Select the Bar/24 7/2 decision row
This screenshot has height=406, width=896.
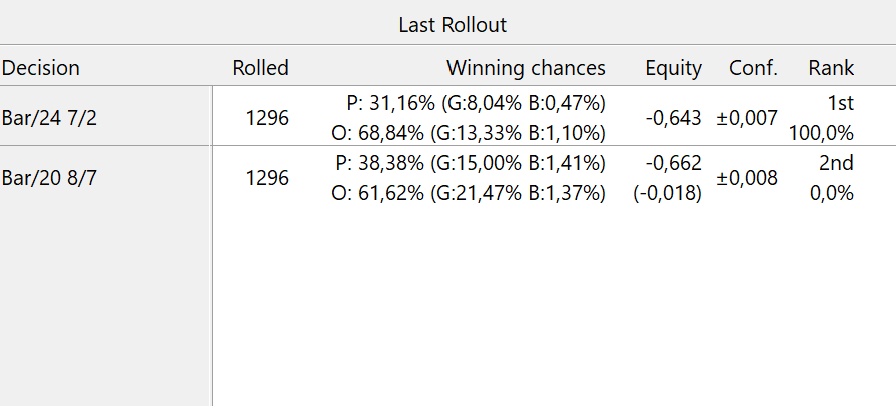point(50,117)
